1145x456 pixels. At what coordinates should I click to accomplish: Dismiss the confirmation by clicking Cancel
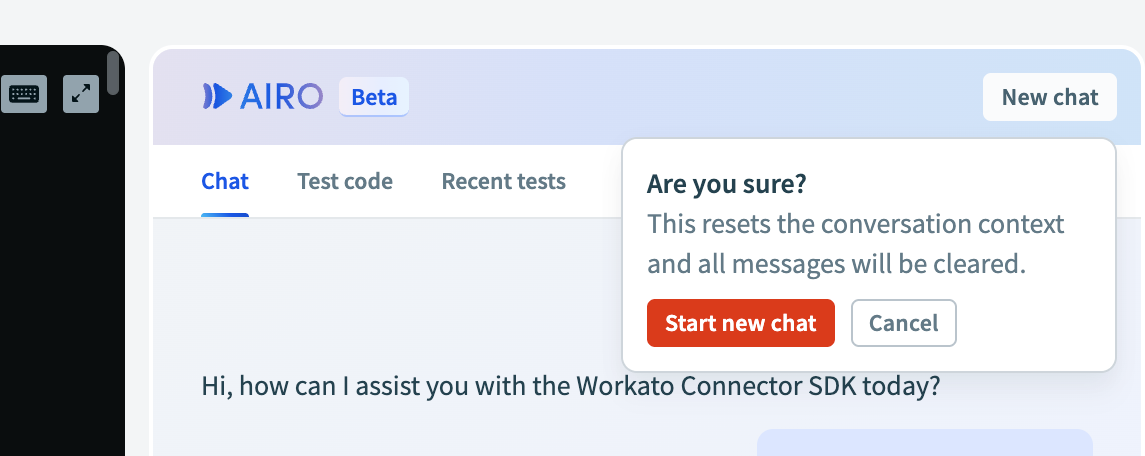coord(904,323)
